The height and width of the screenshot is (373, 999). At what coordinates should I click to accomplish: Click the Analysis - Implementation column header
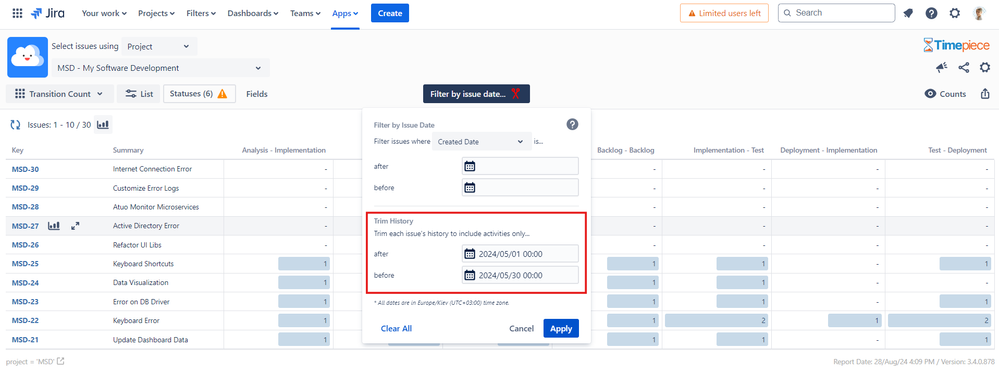pyautogui.click(x=284, y=150)
